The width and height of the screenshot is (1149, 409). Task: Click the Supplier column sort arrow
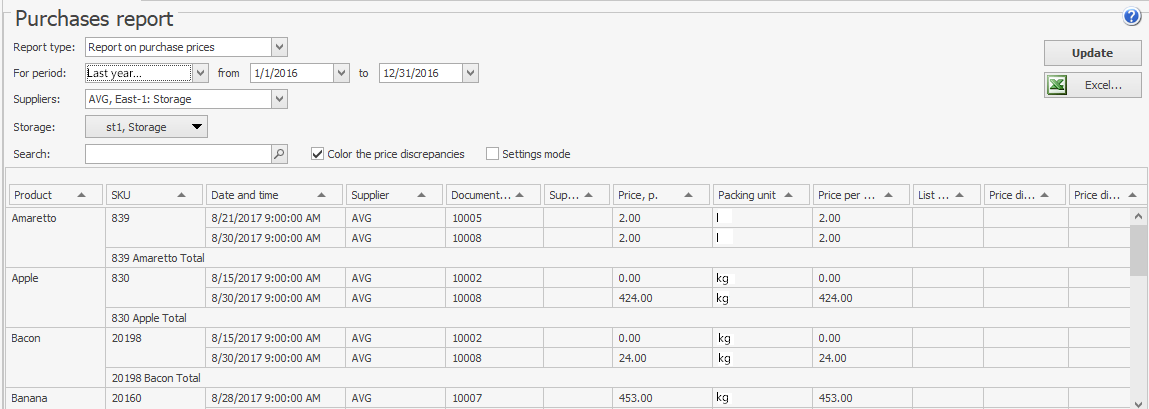pos(423,195)
